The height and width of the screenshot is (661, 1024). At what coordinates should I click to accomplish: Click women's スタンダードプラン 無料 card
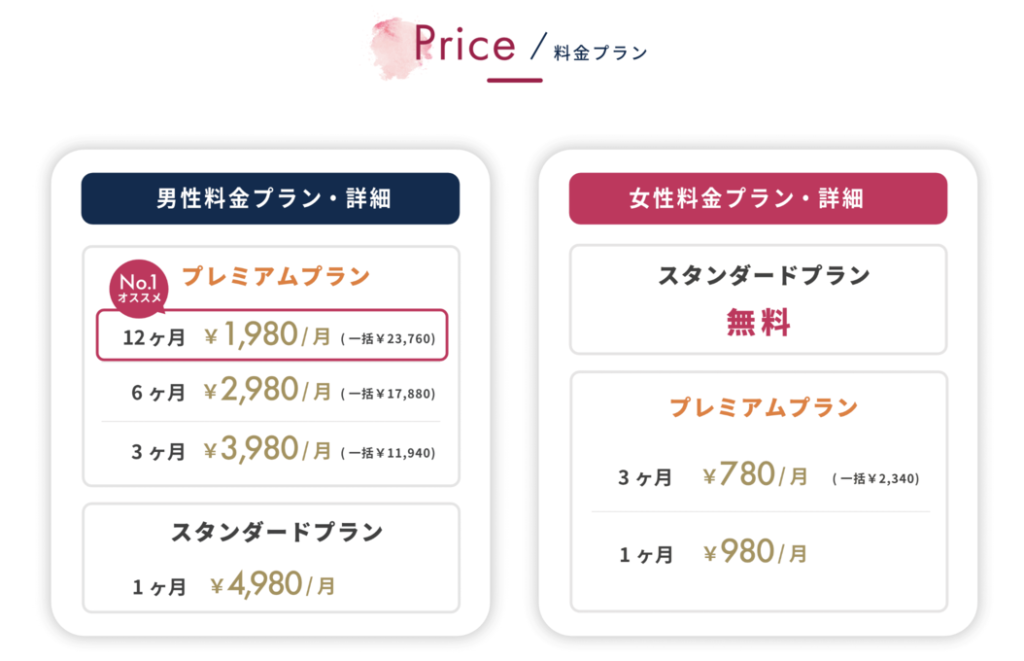758,300
